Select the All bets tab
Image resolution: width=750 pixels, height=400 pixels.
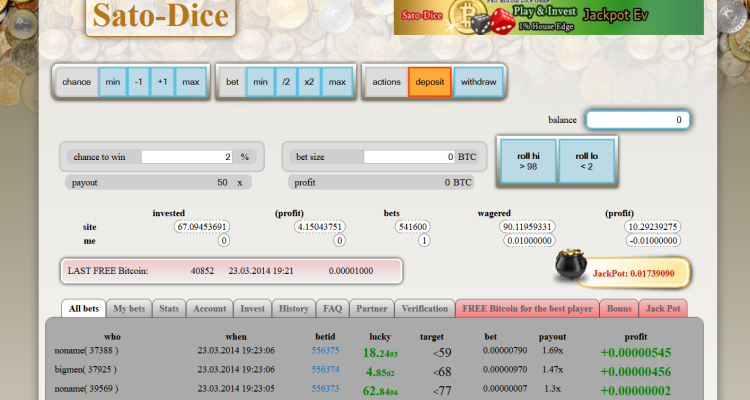pos(84,309)
